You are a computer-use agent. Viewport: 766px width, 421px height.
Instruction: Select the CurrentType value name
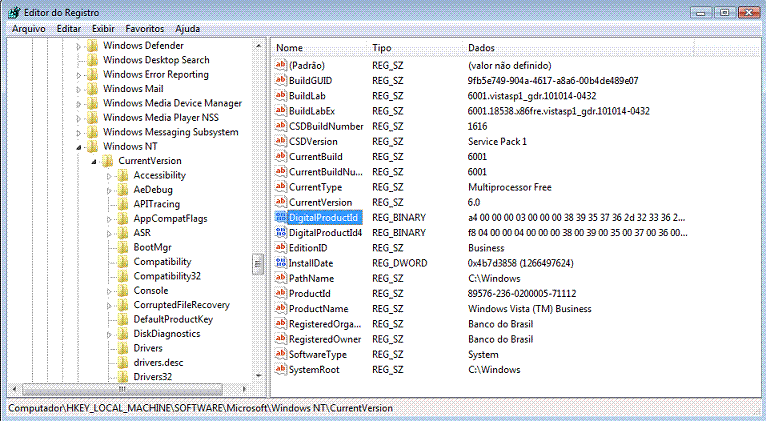(x=316, y=187)
